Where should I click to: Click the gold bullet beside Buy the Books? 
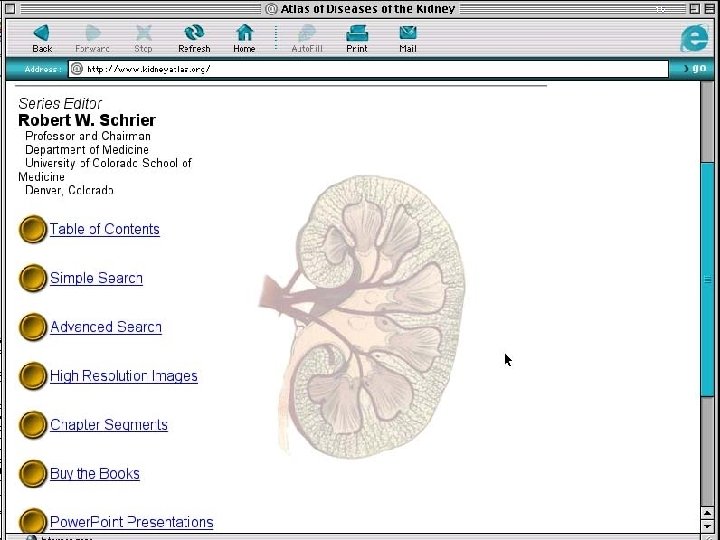click(x=33, y=473)
